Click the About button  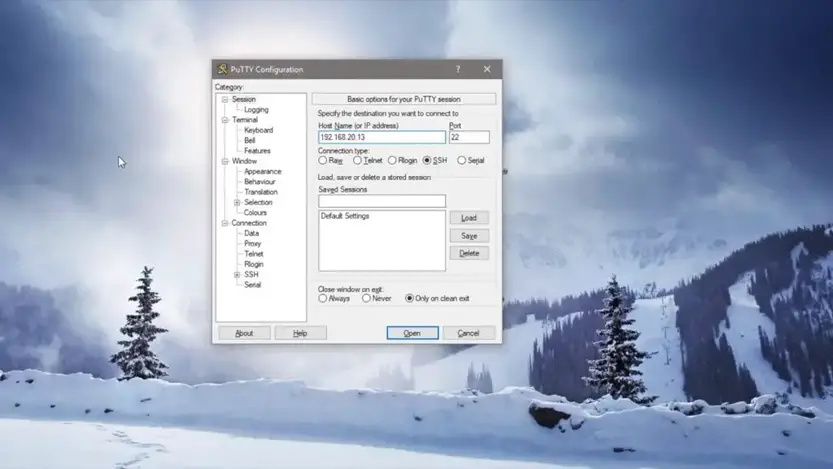[x=244, y=333]
